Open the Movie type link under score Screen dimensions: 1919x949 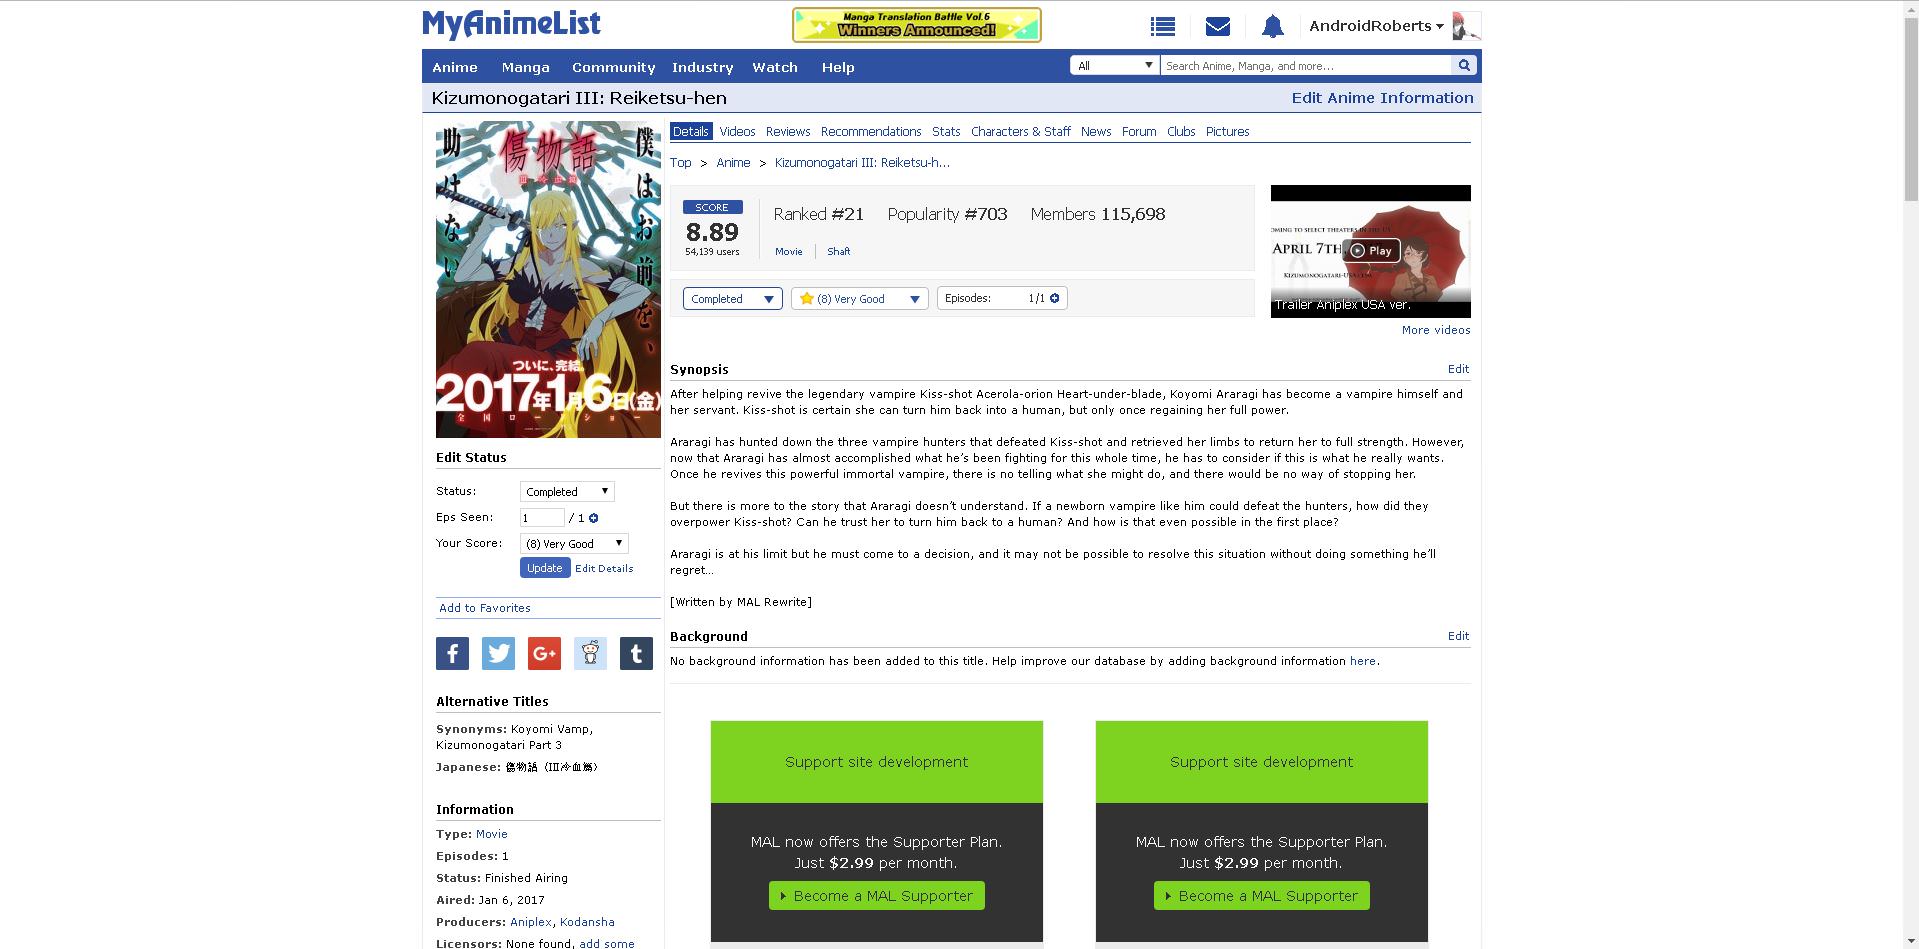789,252
